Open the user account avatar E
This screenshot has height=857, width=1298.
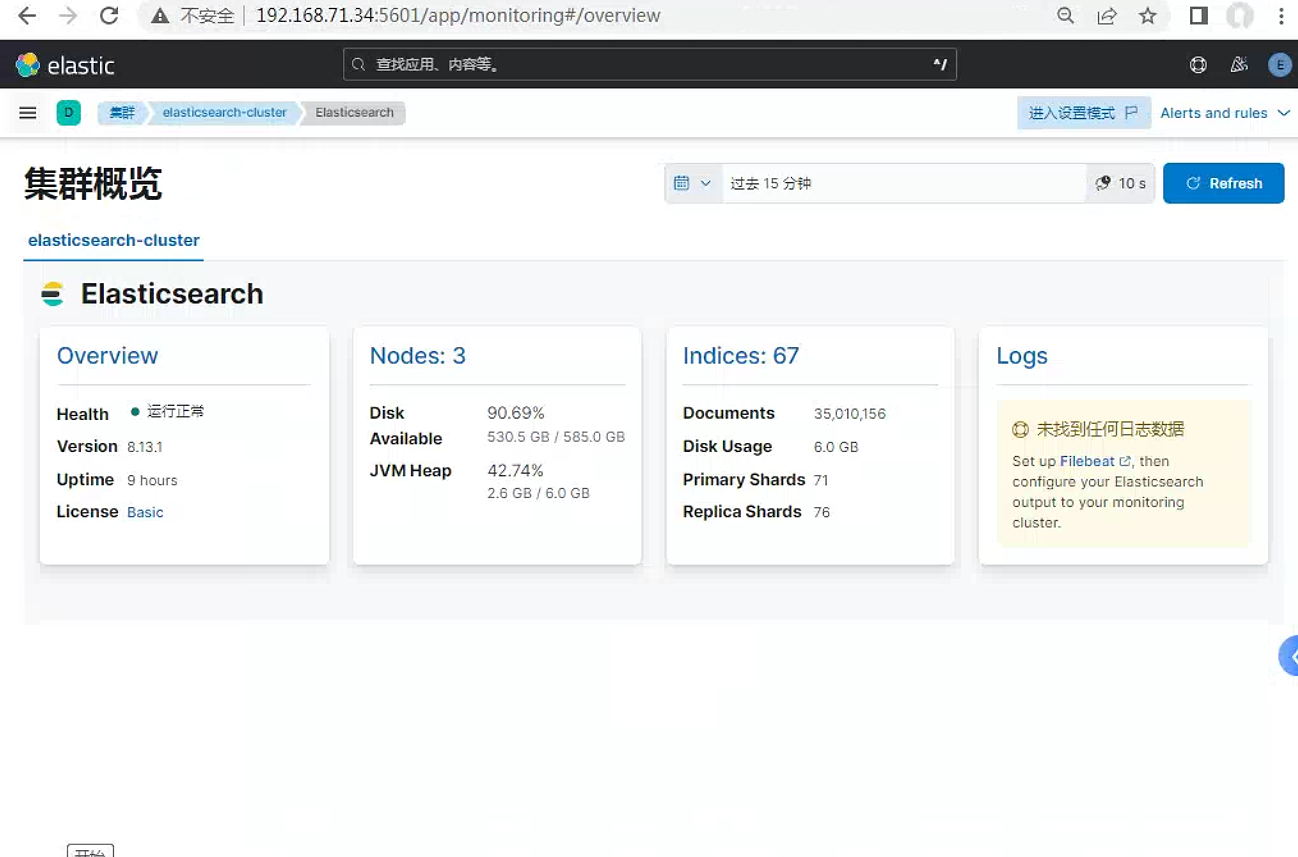pyautogui.click(x=1280, y=65)
